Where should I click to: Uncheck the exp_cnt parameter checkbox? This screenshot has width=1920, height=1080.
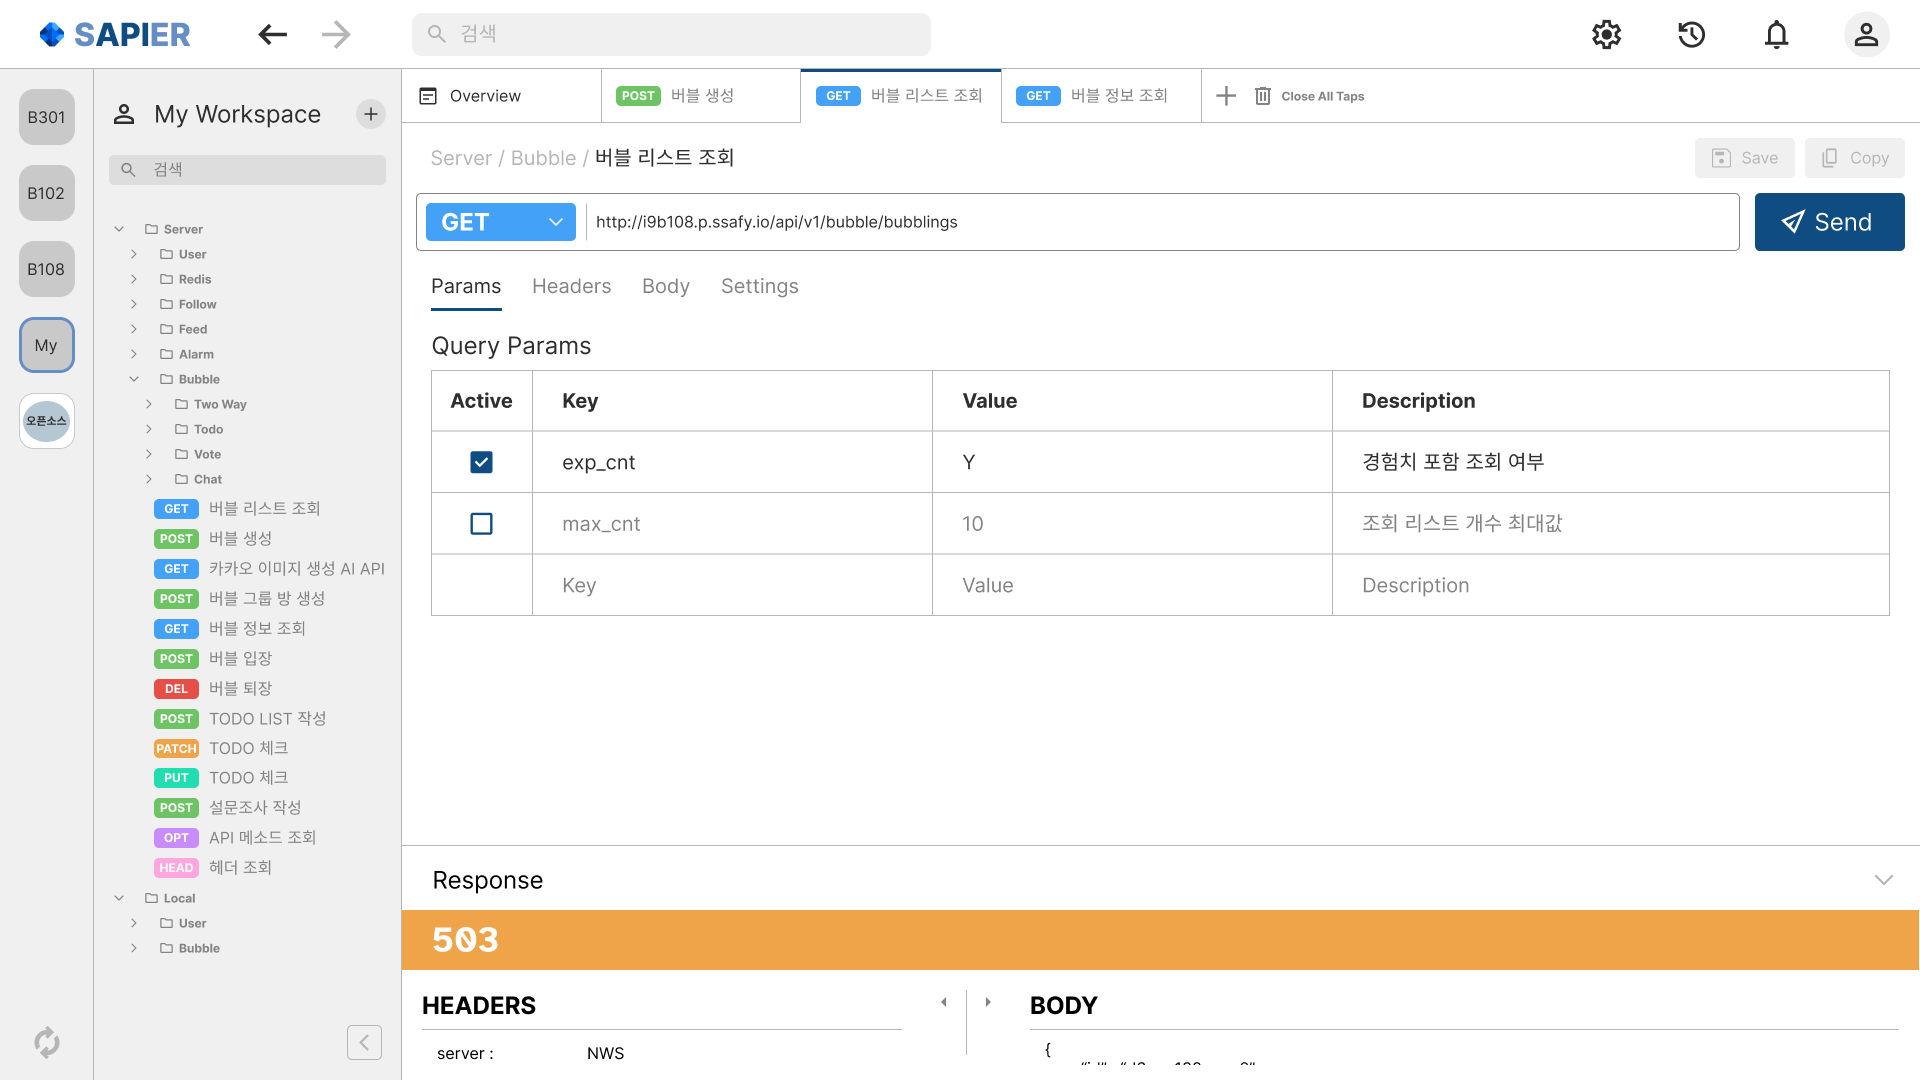point(481,462)
